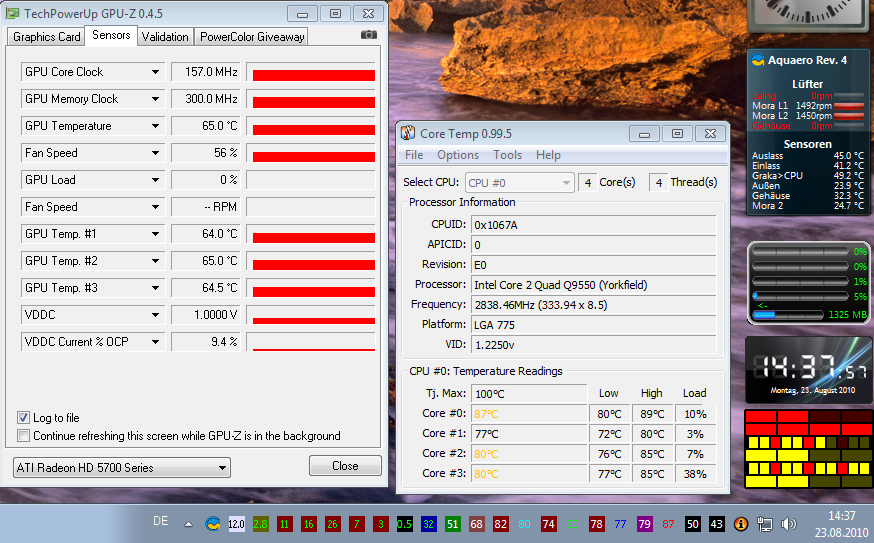The image size is (874, 543).
Task: Click the white 12.0 tray sensor icon
Action: tap(236, 524)
